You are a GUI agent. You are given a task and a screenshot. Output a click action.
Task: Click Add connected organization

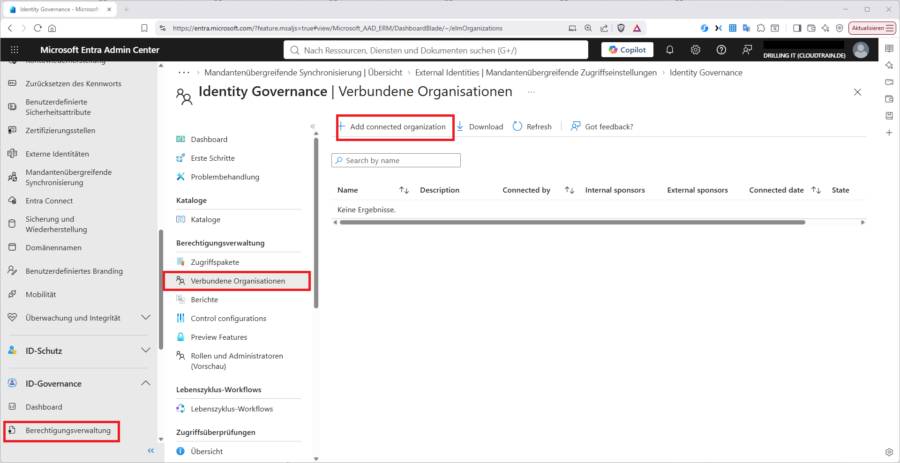pos(395,126)
